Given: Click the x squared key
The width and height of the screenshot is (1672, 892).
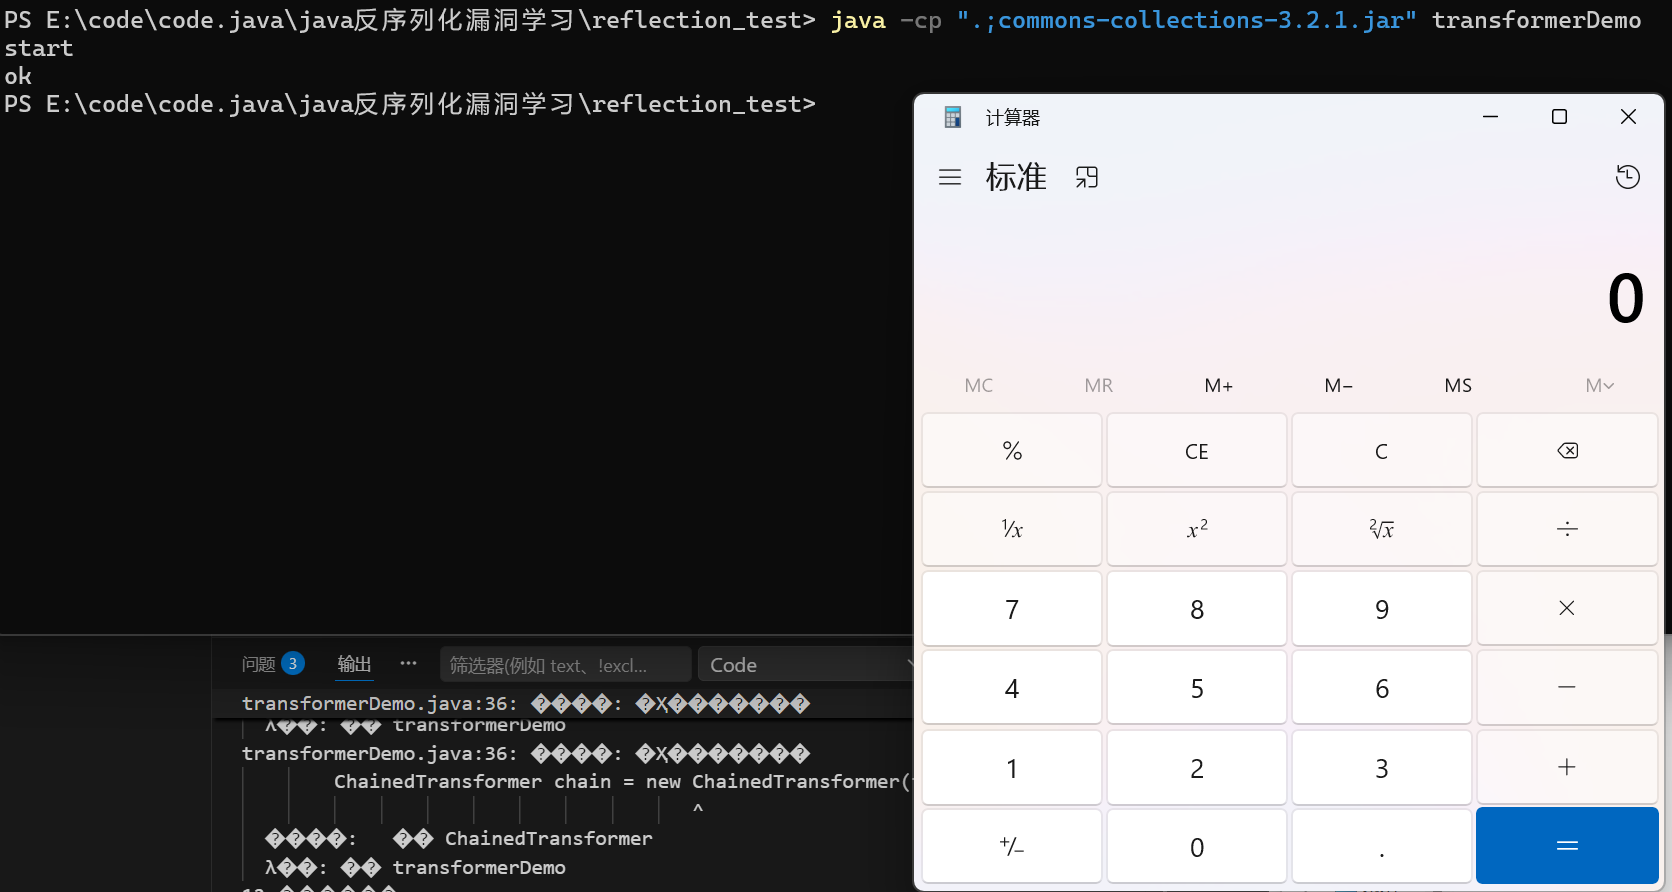Looking at the screenshot, I should 1197,529.
